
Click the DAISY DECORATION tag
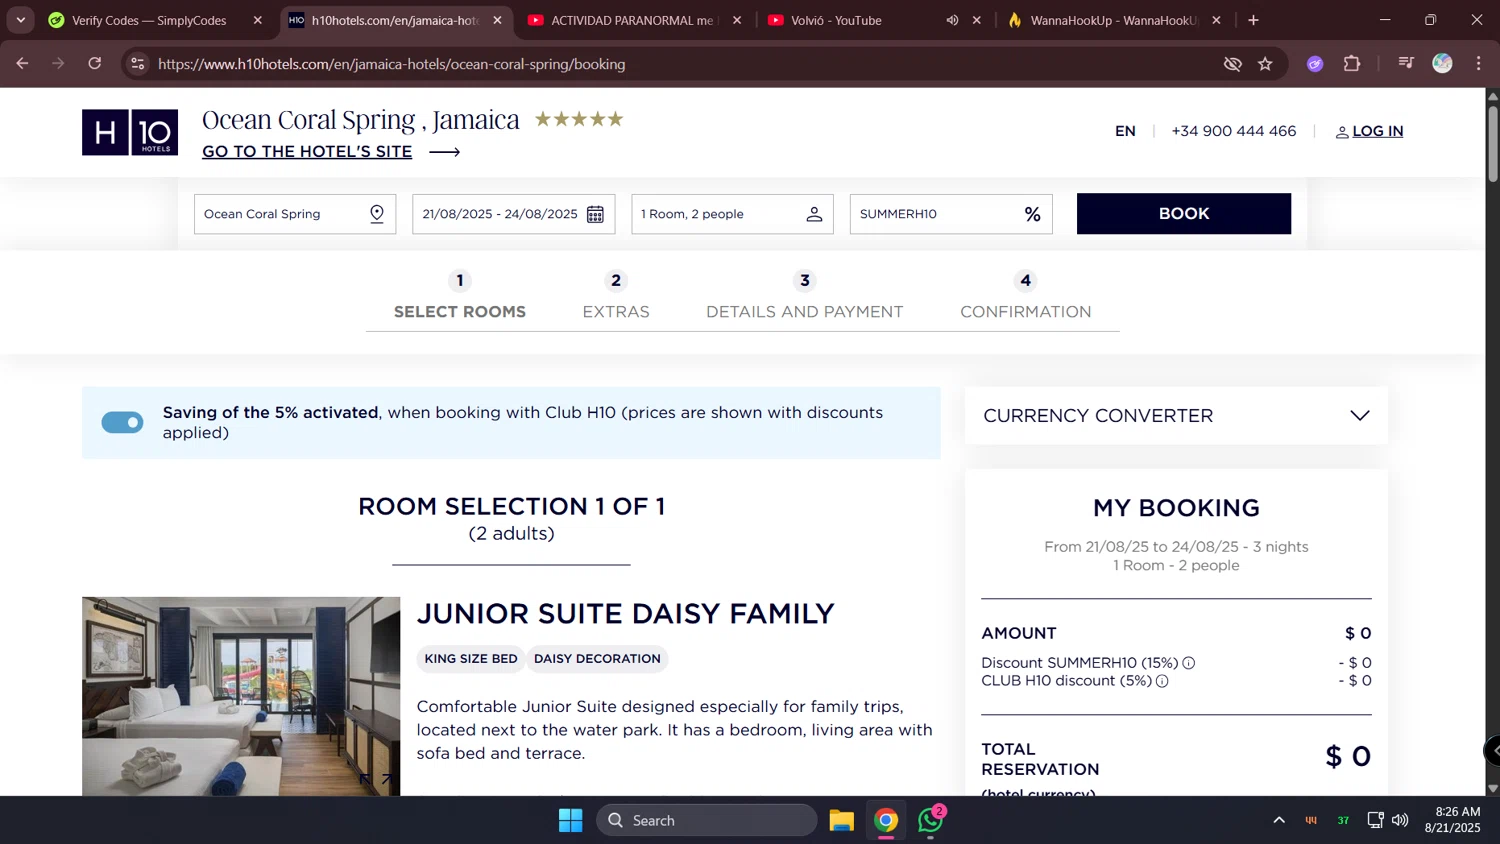tap(597, 659)
